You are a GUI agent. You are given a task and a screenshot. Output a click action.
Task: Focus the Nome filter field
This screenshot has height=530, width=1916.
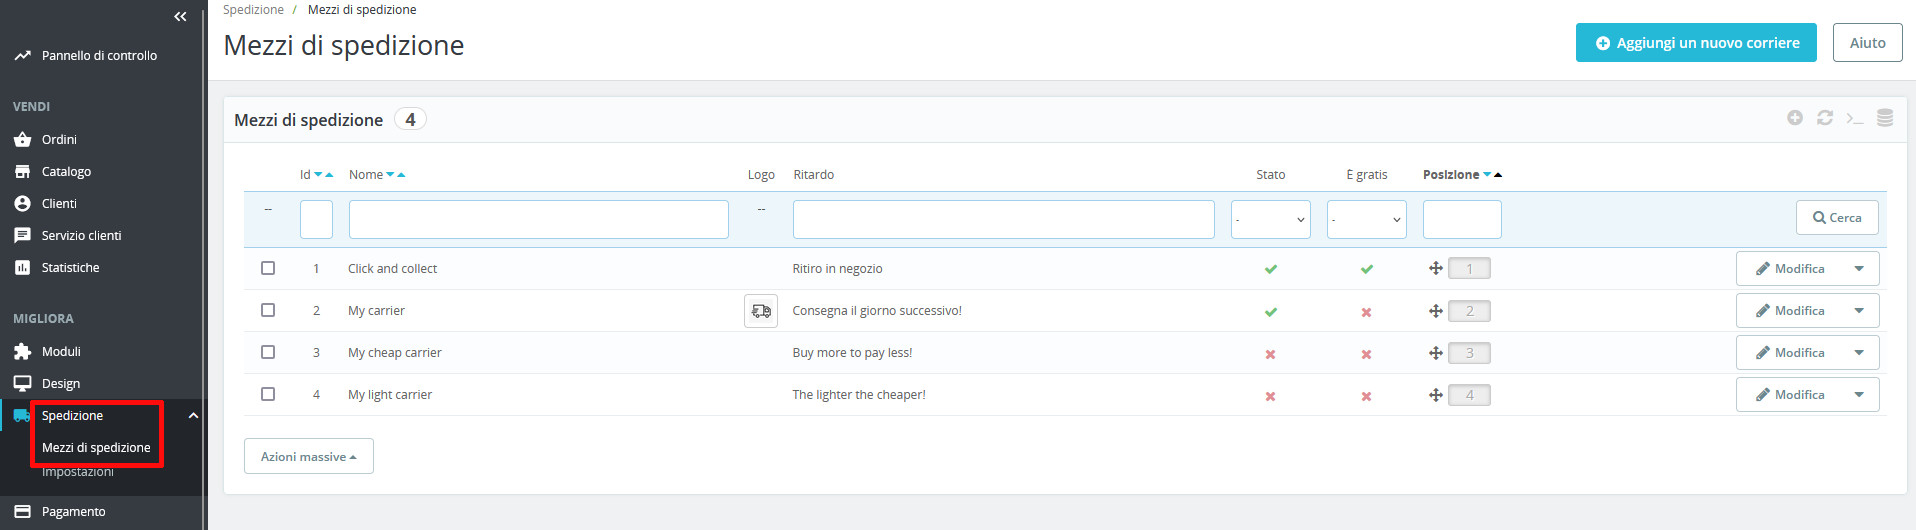point(539,220)
